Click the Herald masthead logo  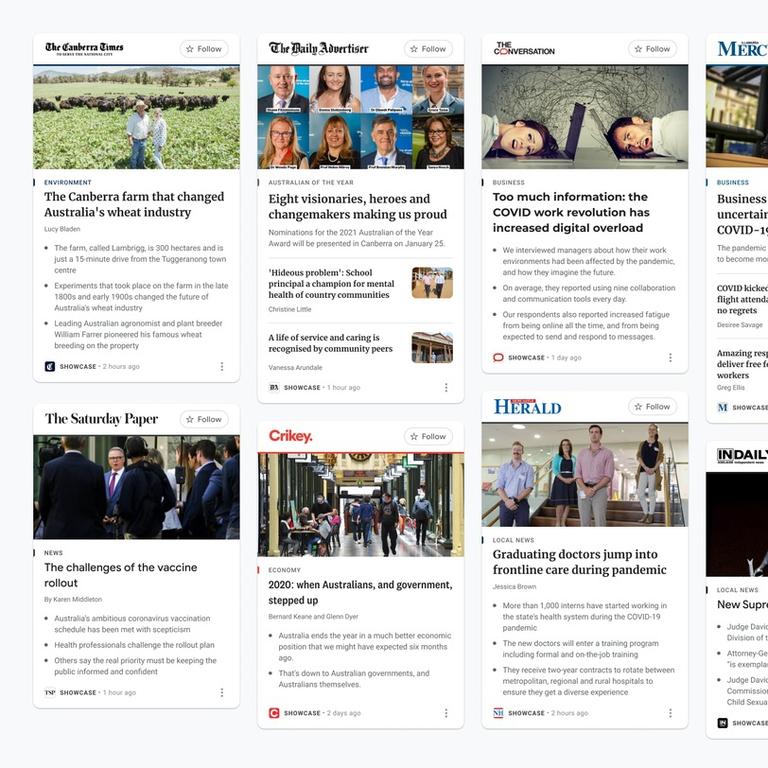point(527,407)
